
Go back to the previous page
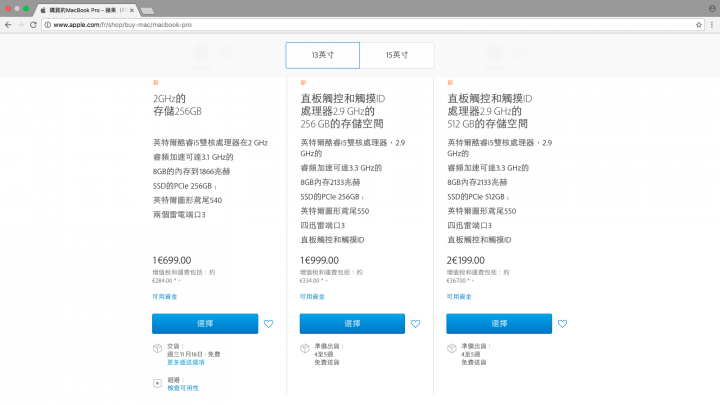point(8,25)
